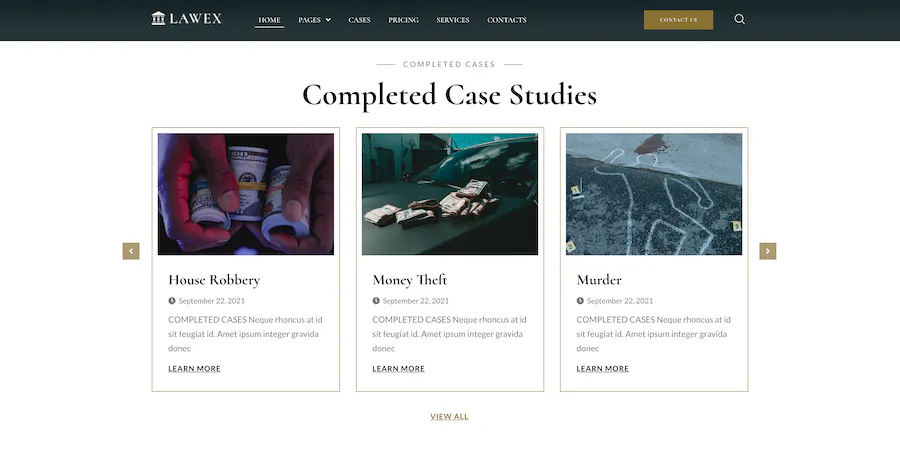900x459 pixels.
Task: Open the Murder case title
Action: pyautogui.click(x=599, y=280)
